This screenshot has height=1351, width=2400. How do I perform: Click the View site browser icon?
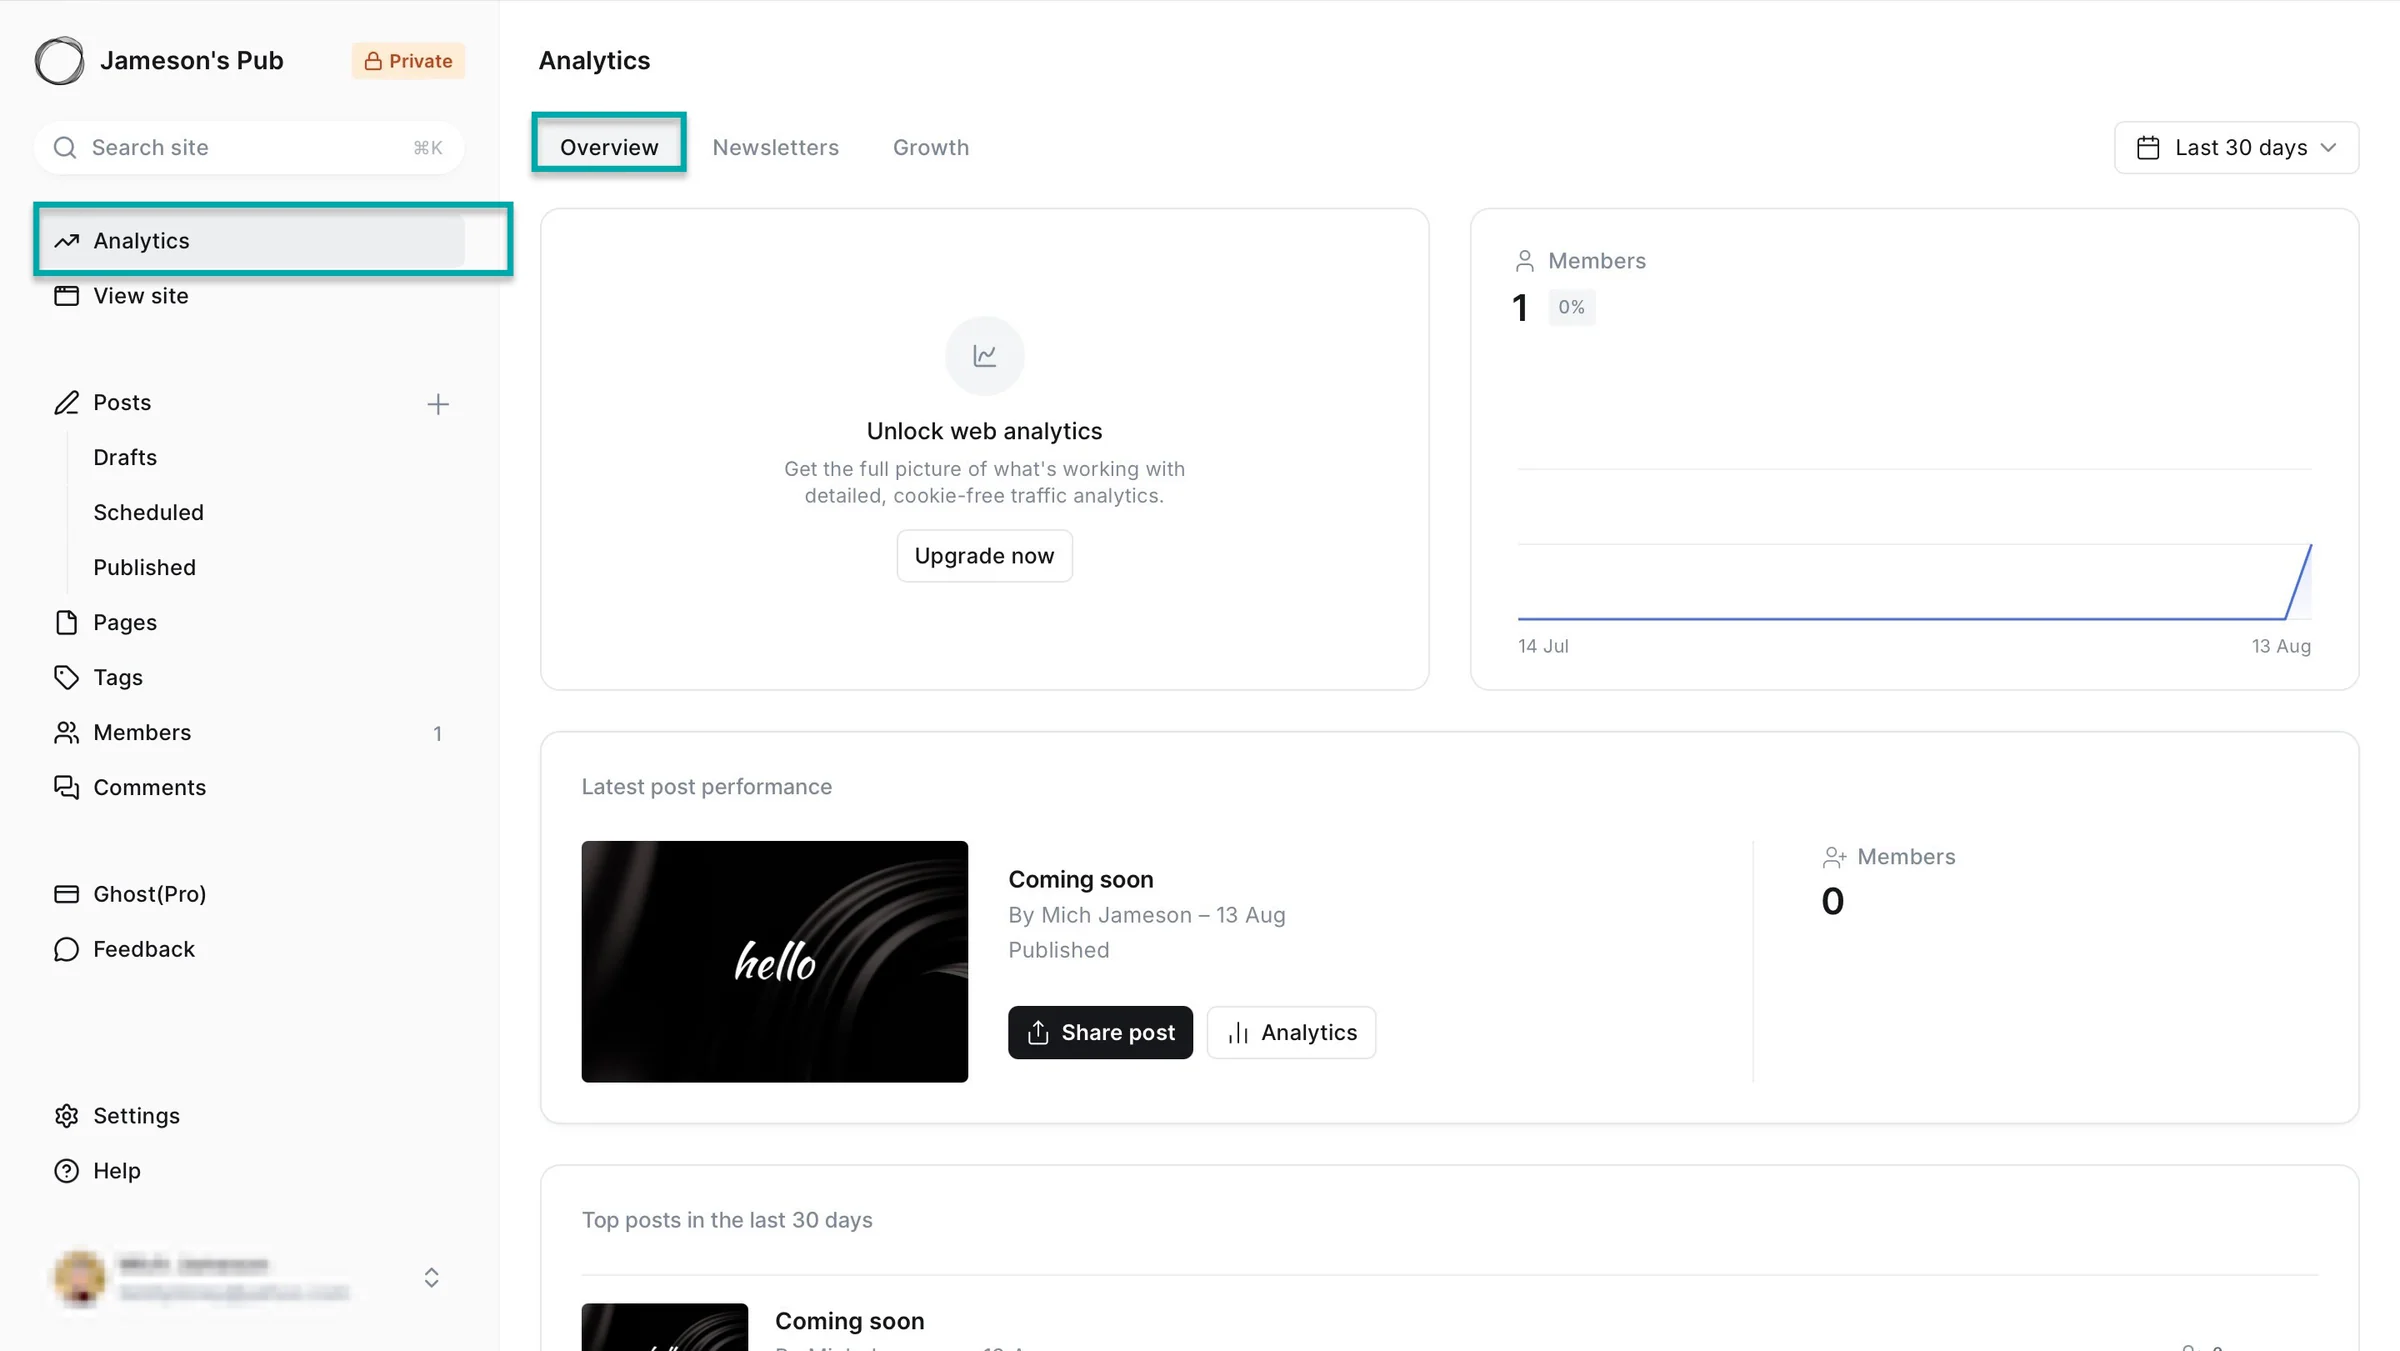(x=67, y=296)
